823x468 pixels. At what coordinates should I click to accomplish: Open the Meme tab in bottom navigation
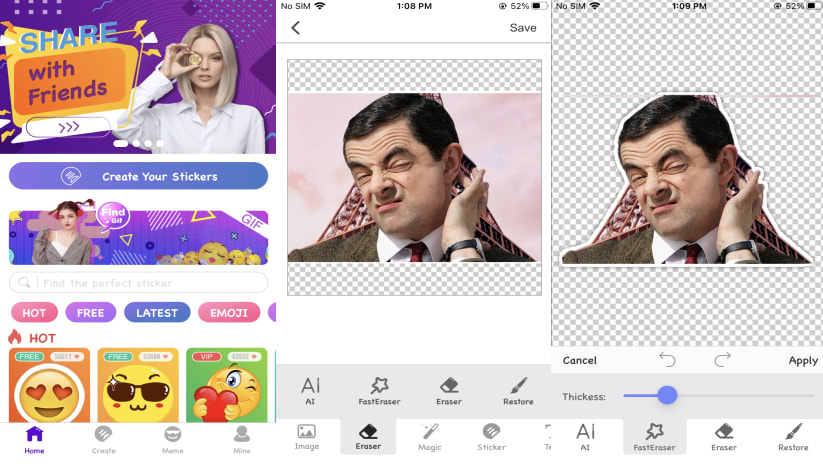pos(173,440)
